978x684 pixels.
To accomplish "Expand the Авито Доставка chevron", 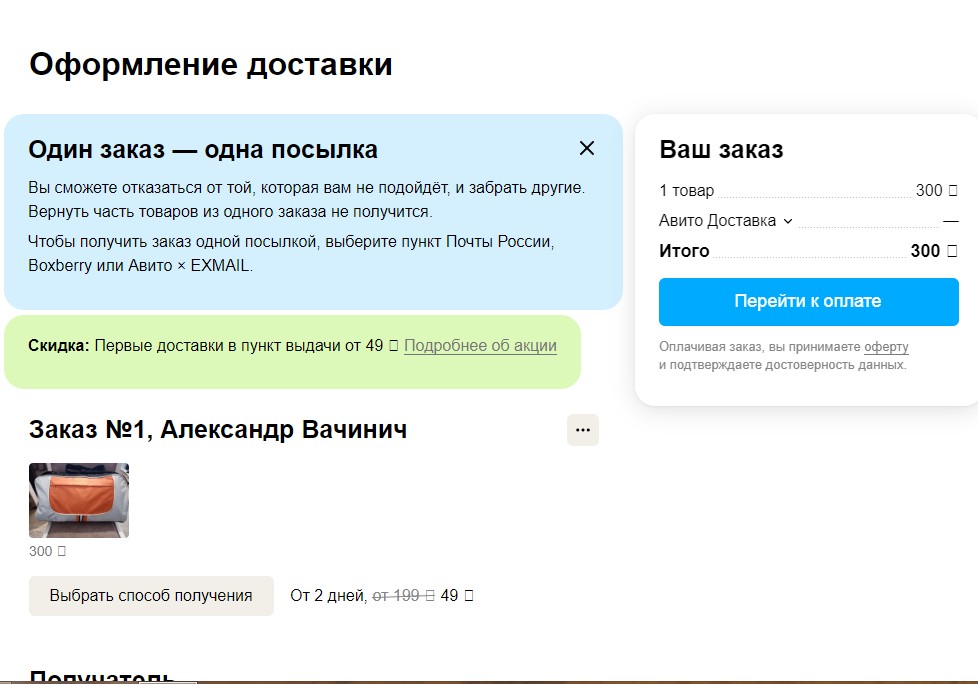I will [787, 221].
